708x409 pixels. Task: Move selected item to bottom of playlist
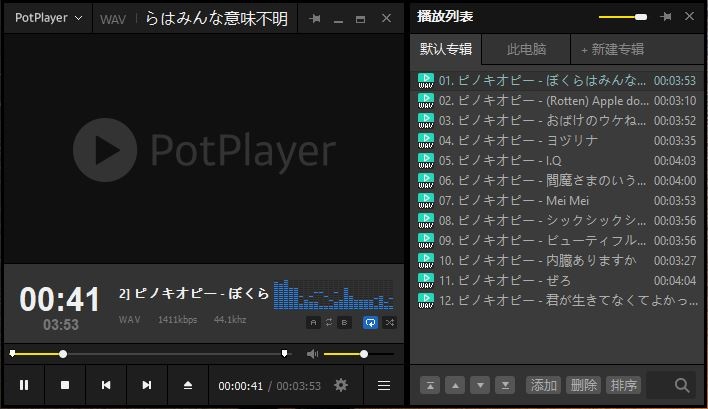(505, 385)
